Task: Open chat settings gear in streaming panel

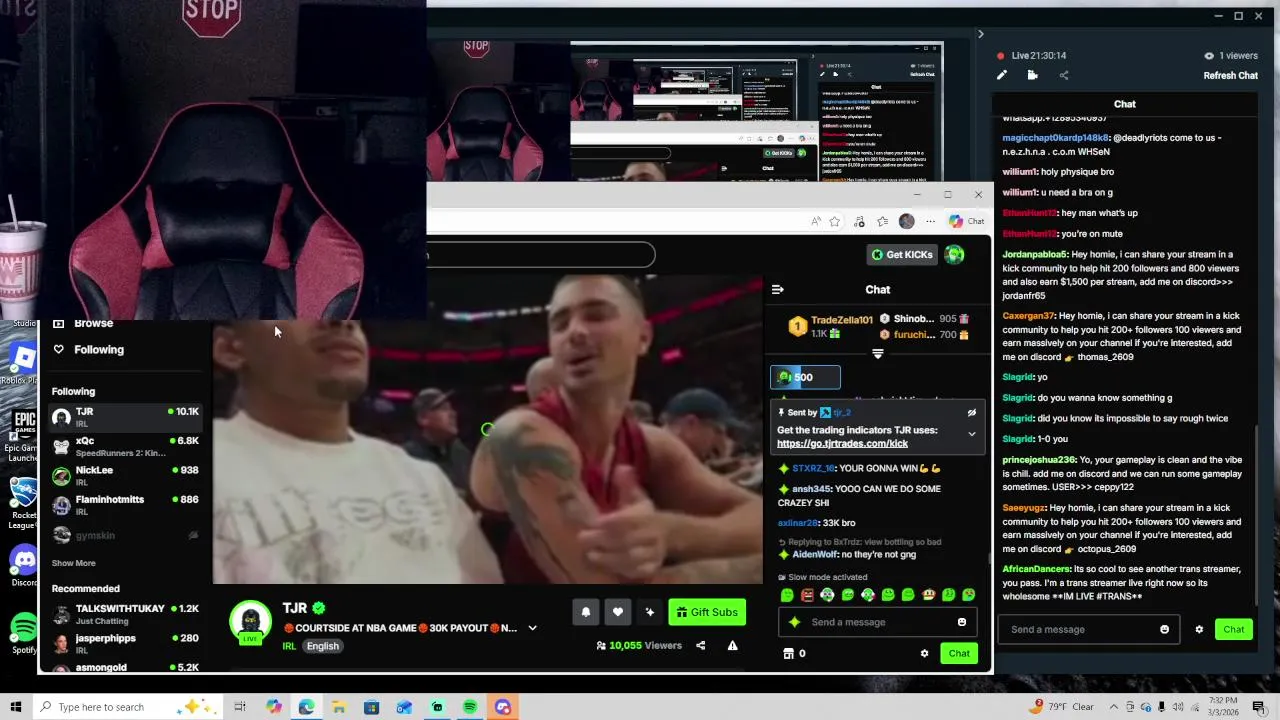Action: coord(1199,629)
